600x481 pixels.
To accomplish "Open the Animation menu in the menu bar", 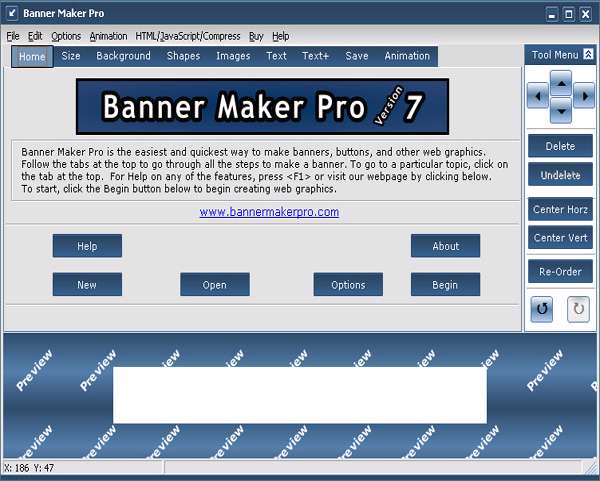I will point(108,36).
